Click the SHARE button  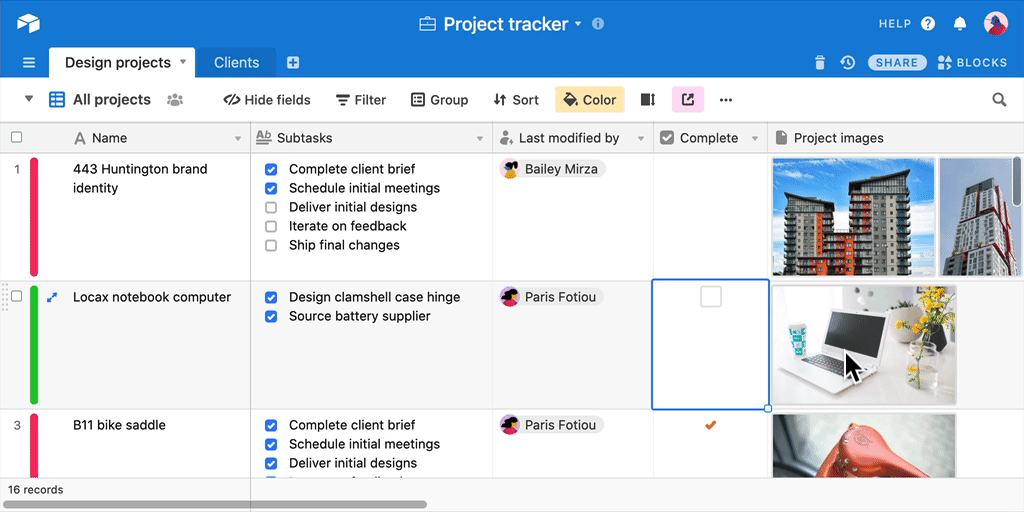pos(897,63)
